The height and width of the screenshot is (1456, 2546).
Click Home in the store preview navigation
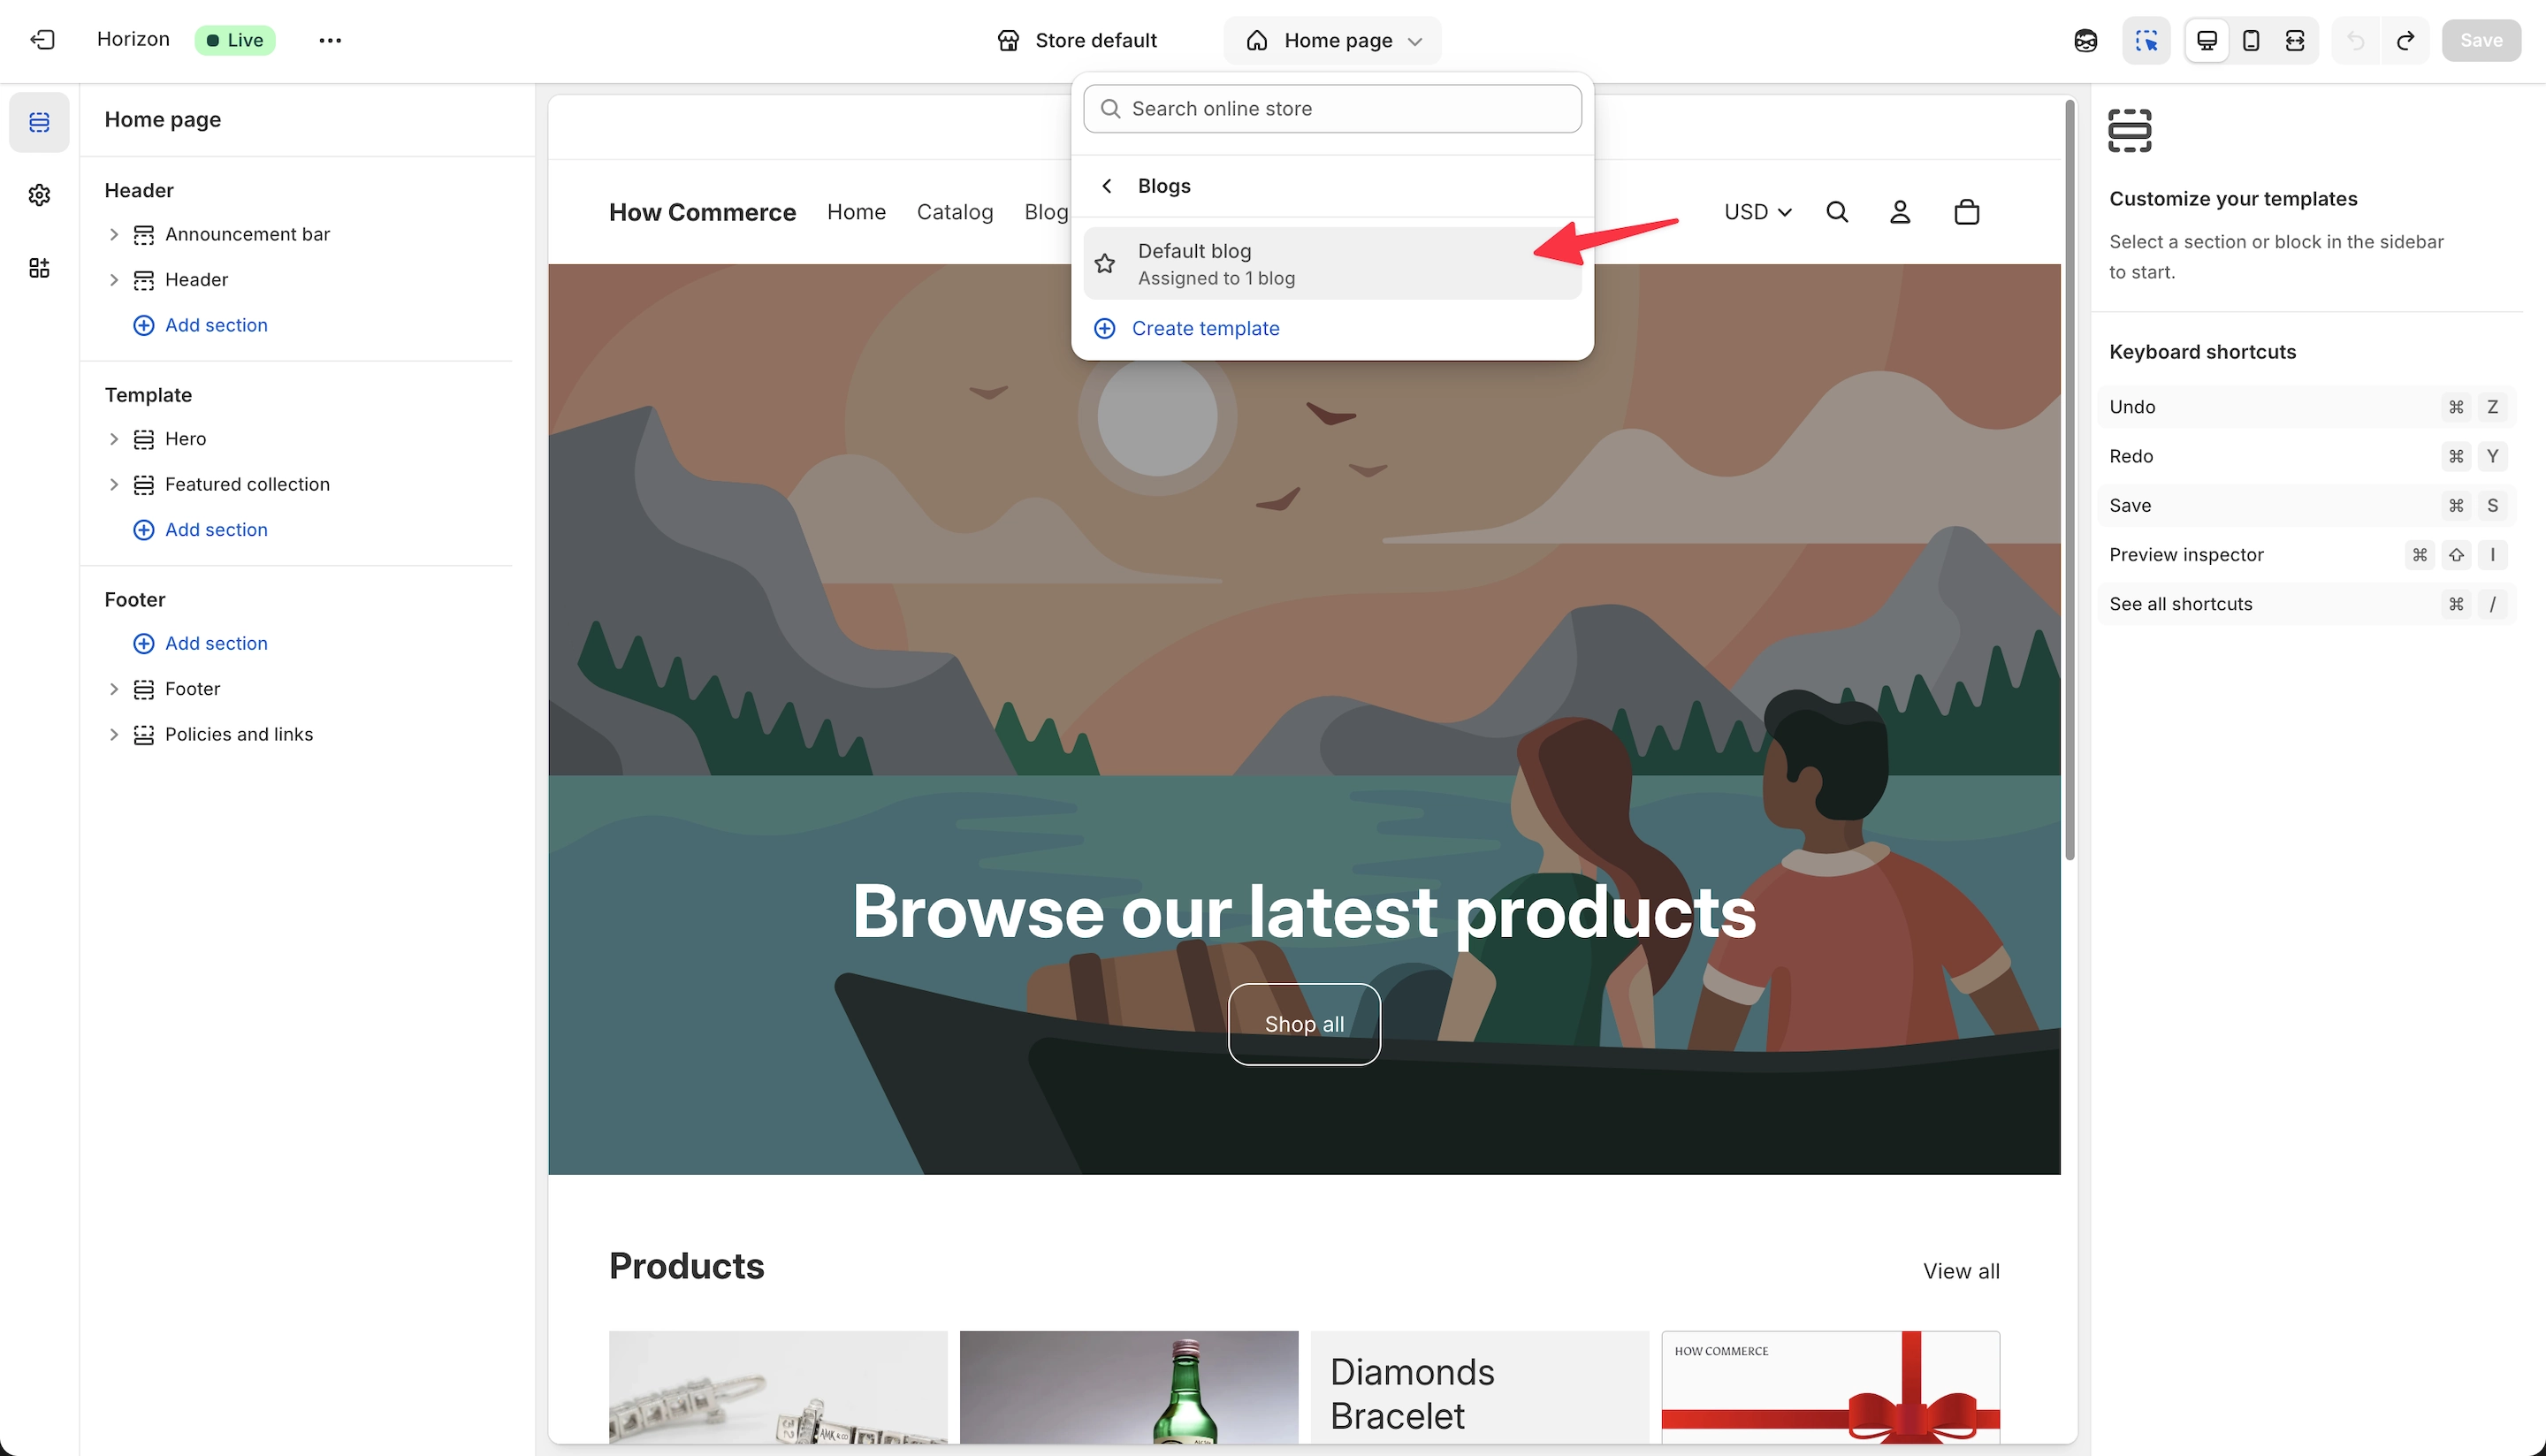[x=856, y=212]
